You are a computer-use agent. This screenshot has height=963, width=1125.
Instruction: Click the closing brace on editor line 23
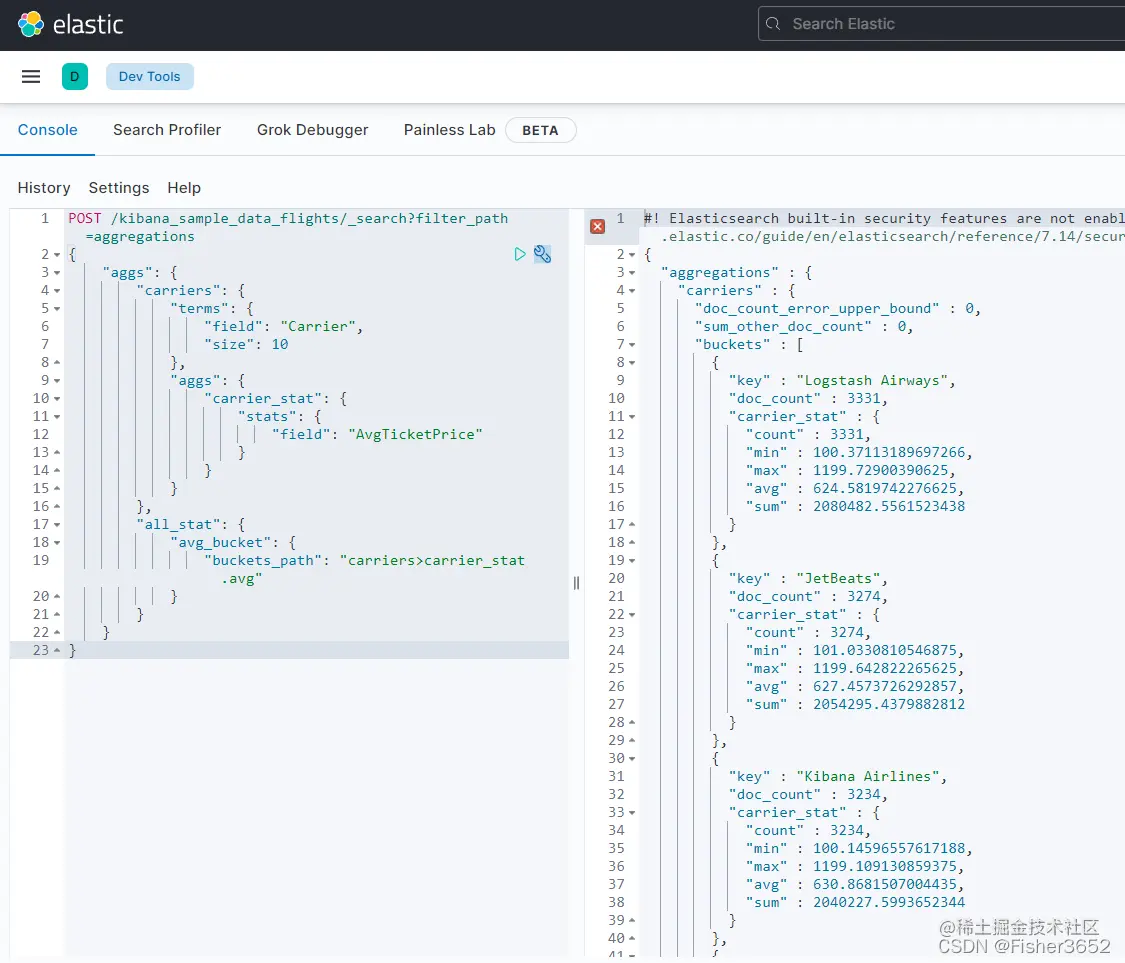[72, 650]
